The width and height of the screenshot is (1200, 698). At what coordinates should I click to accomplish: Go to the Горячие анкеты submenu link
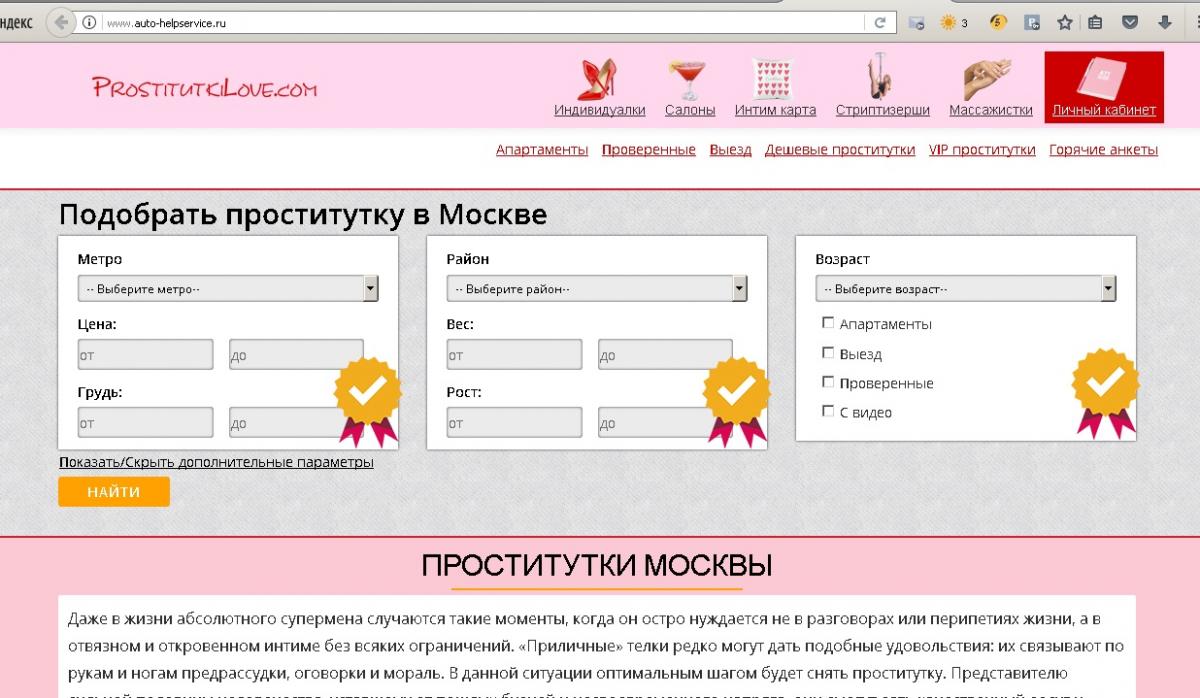point(1103,150)
